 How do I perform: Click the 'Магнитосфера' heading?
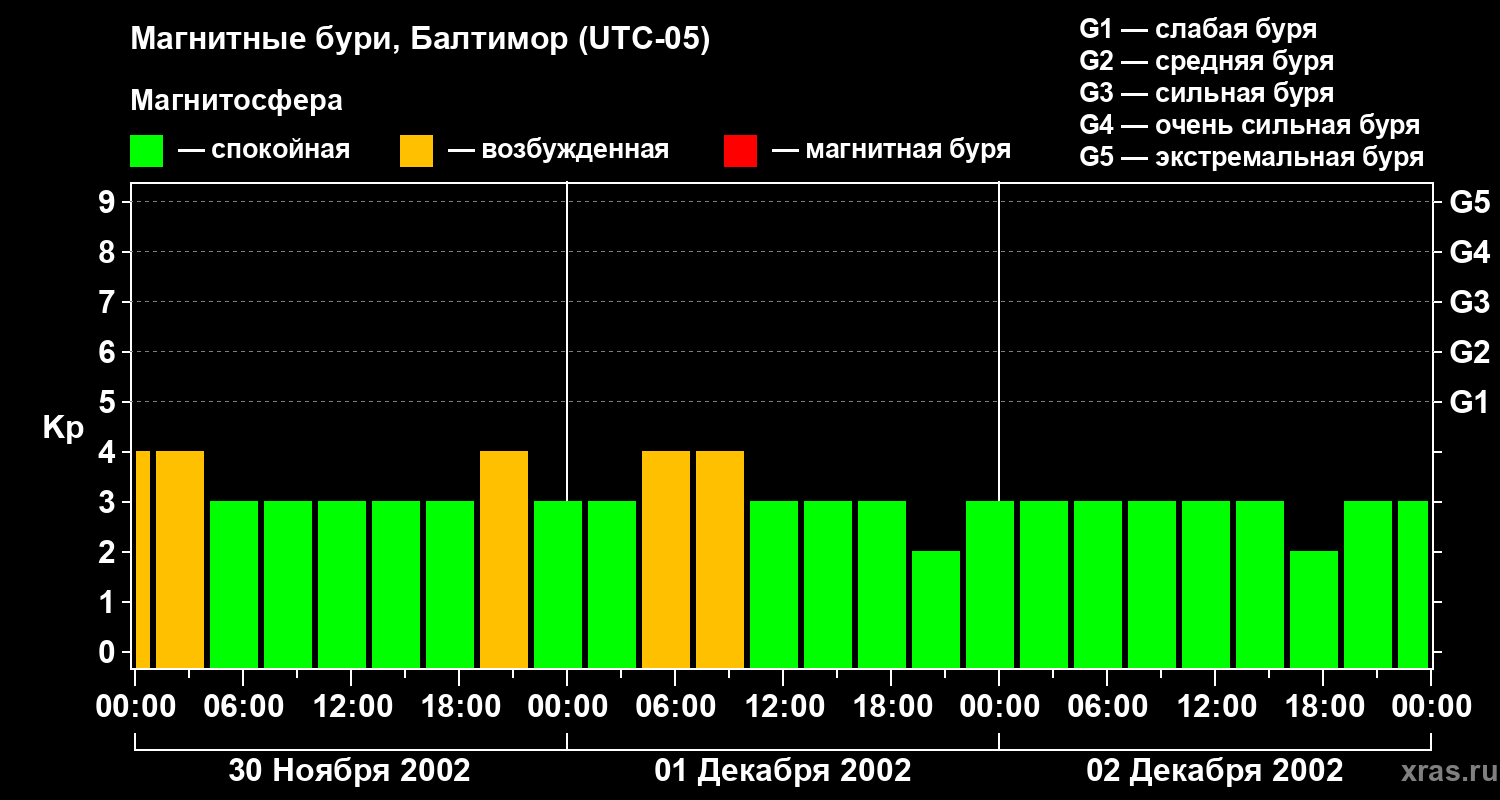point(236,101)
